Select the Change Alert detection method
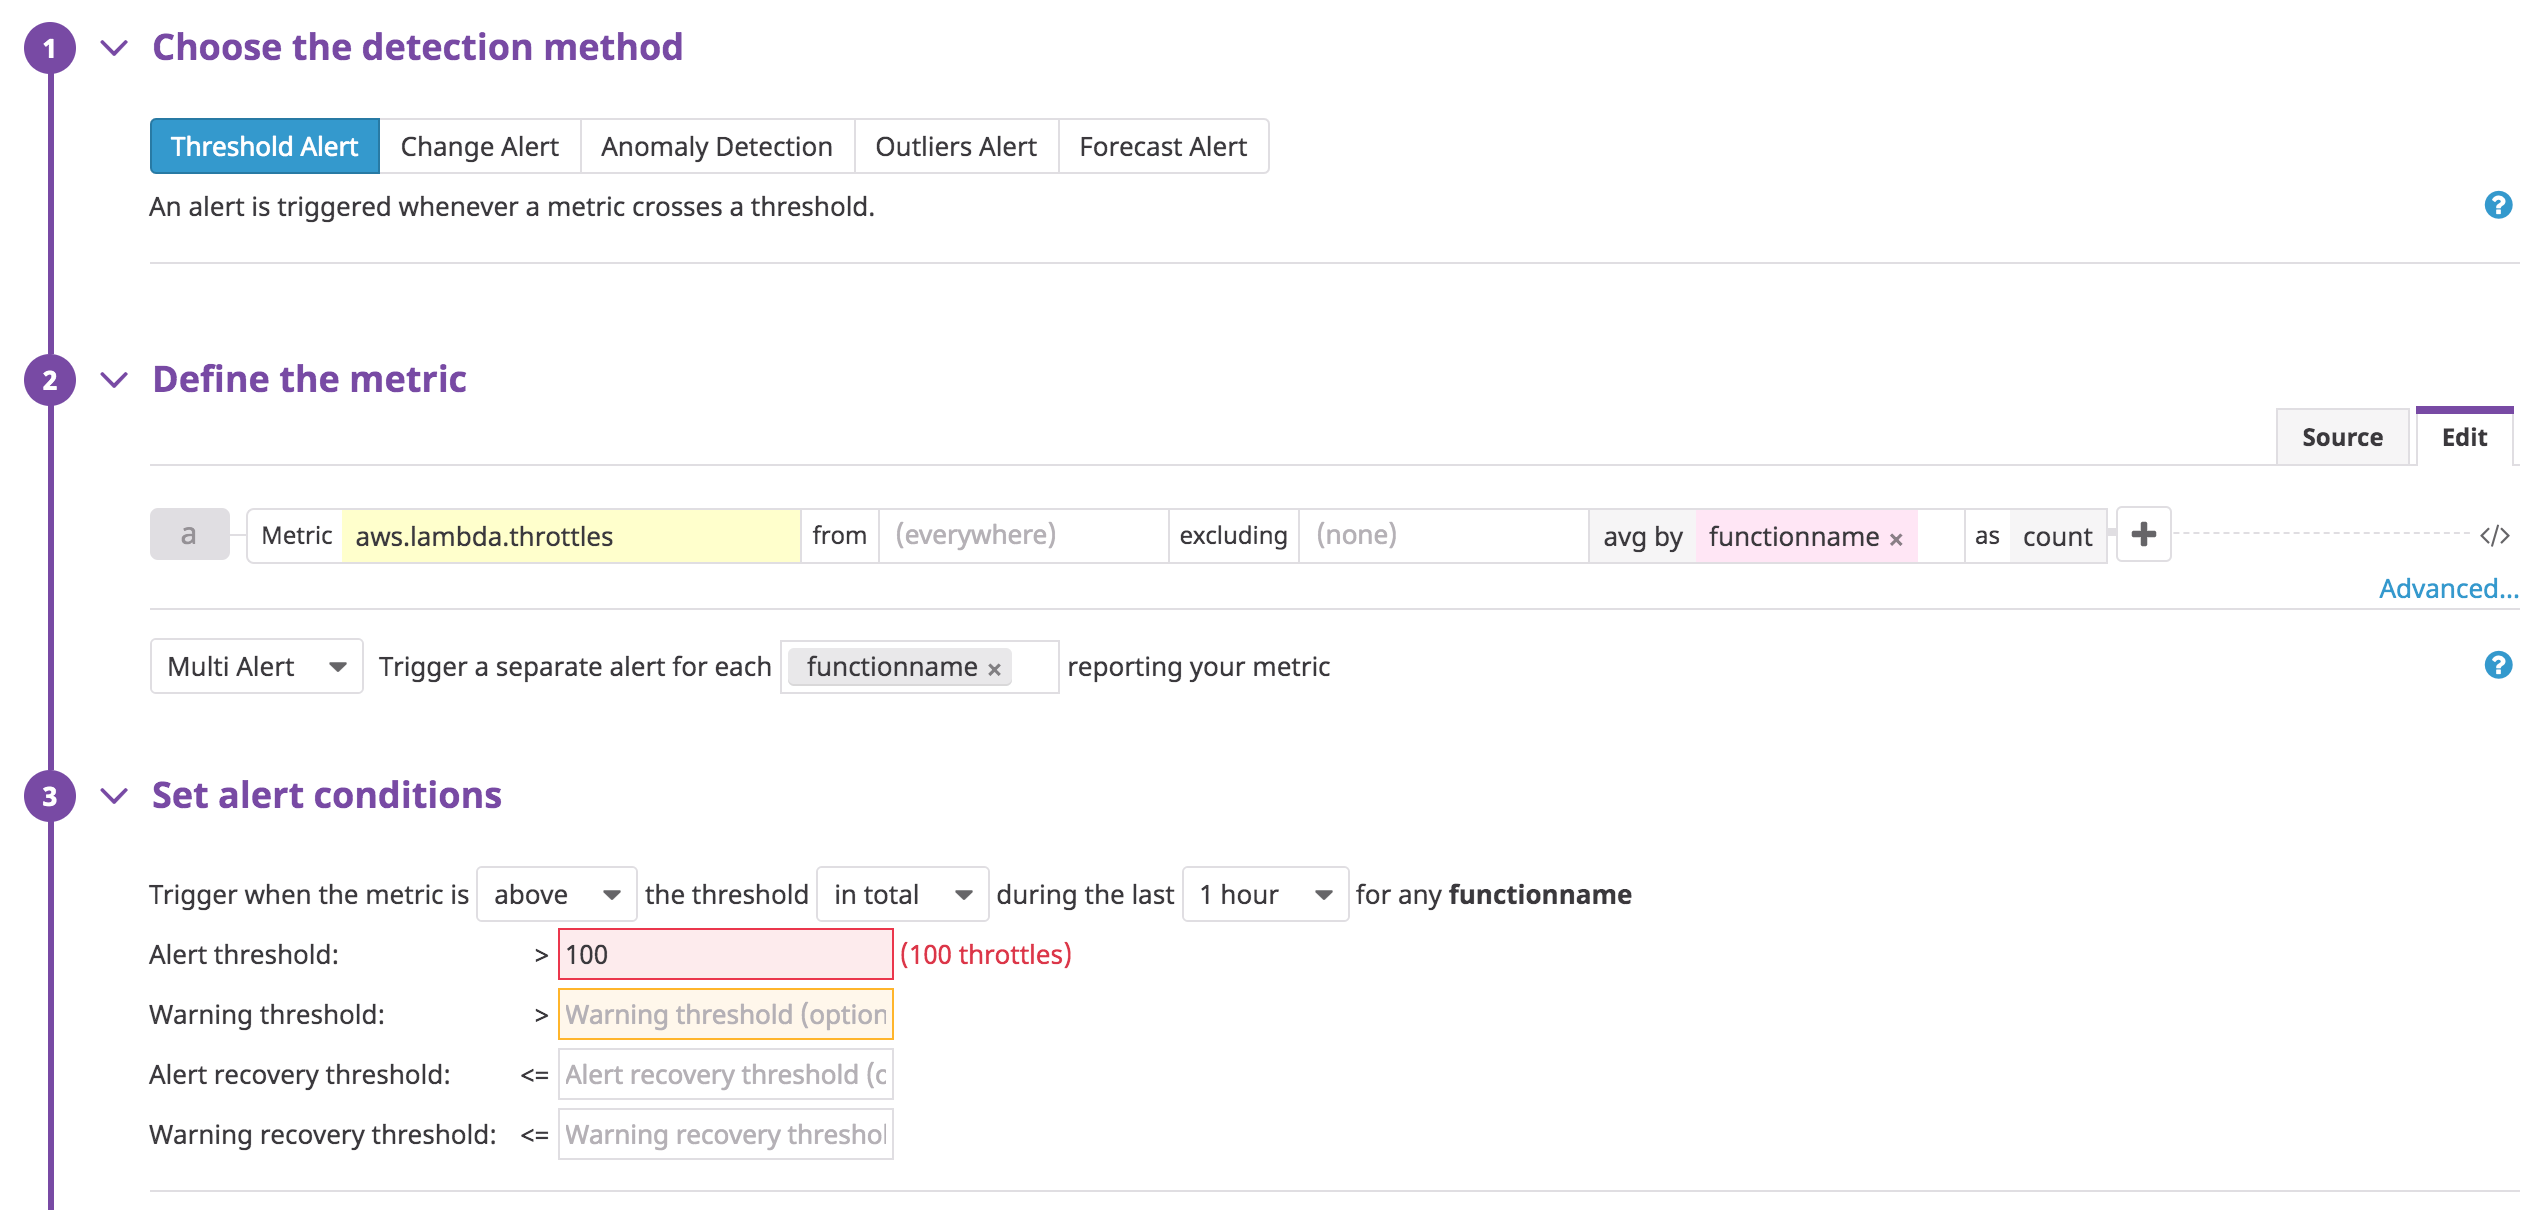The width and height of the screenshot is (2546, 1210). (478, 146)
